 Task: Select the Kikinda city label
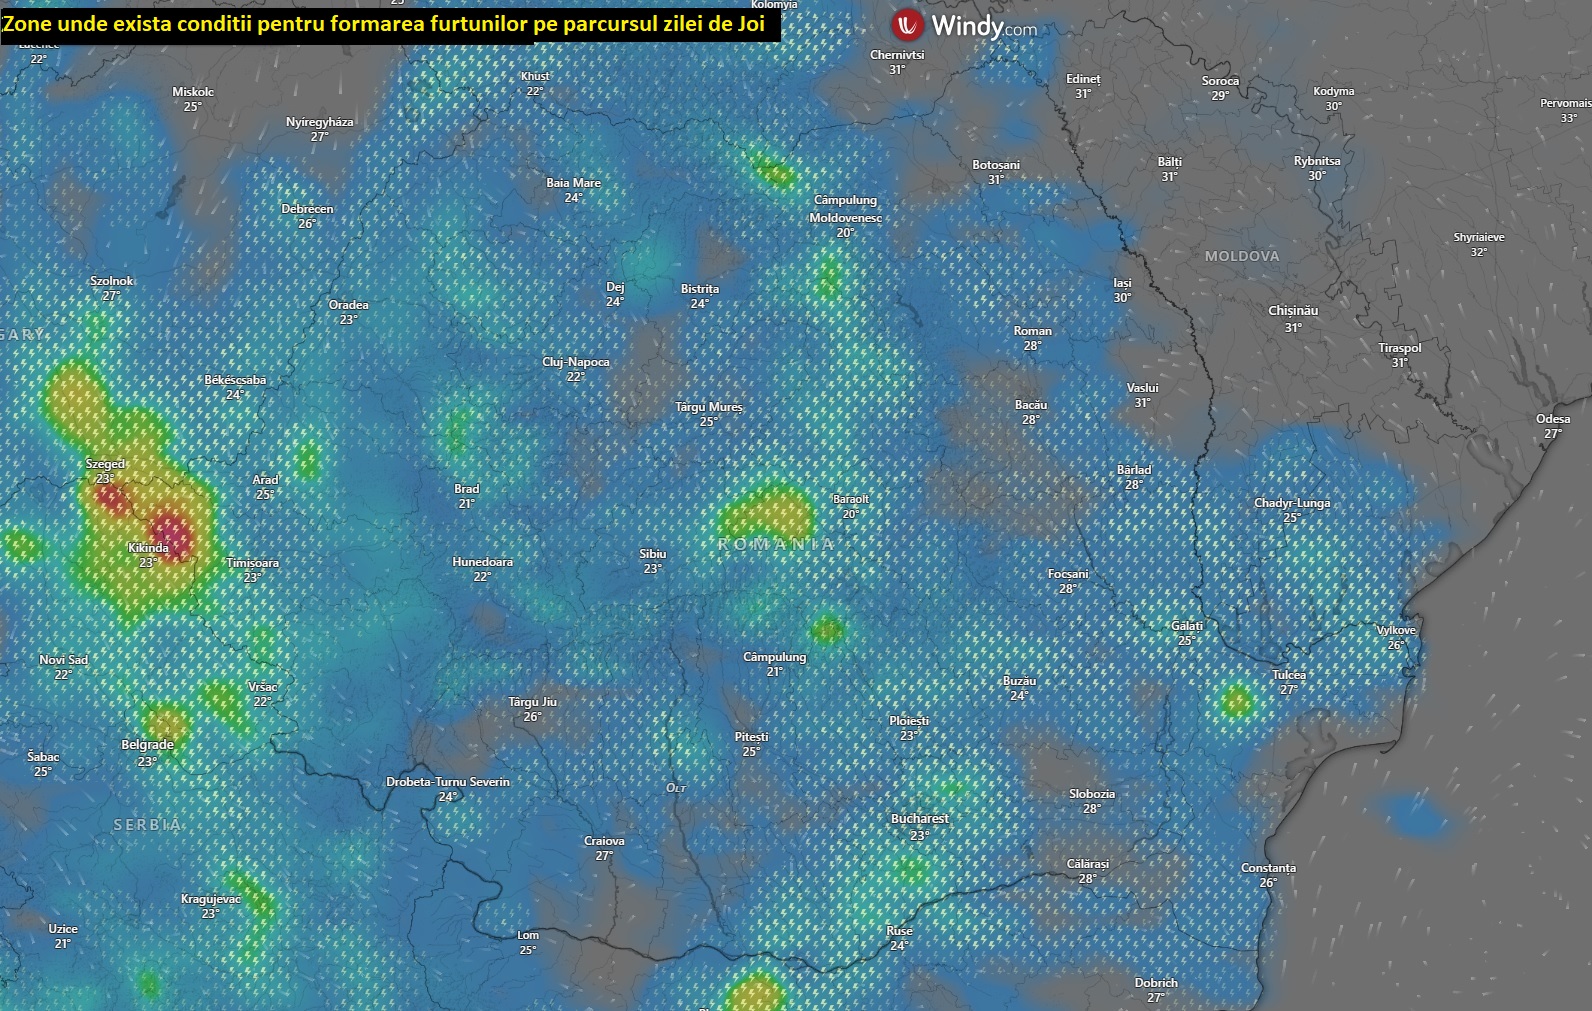pos(148,548)
